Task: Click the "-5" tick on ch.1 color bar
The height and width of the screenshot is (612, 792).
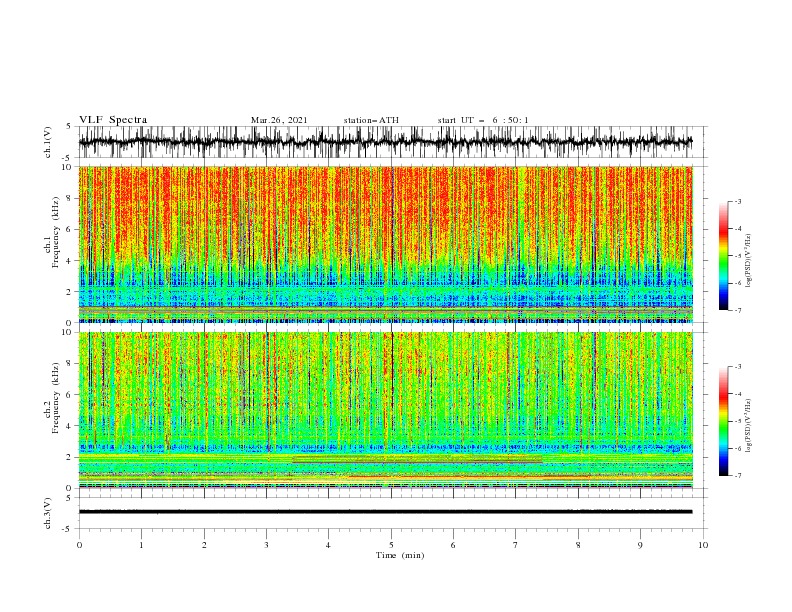Action: pyautogui.click(x=738, y=256)
